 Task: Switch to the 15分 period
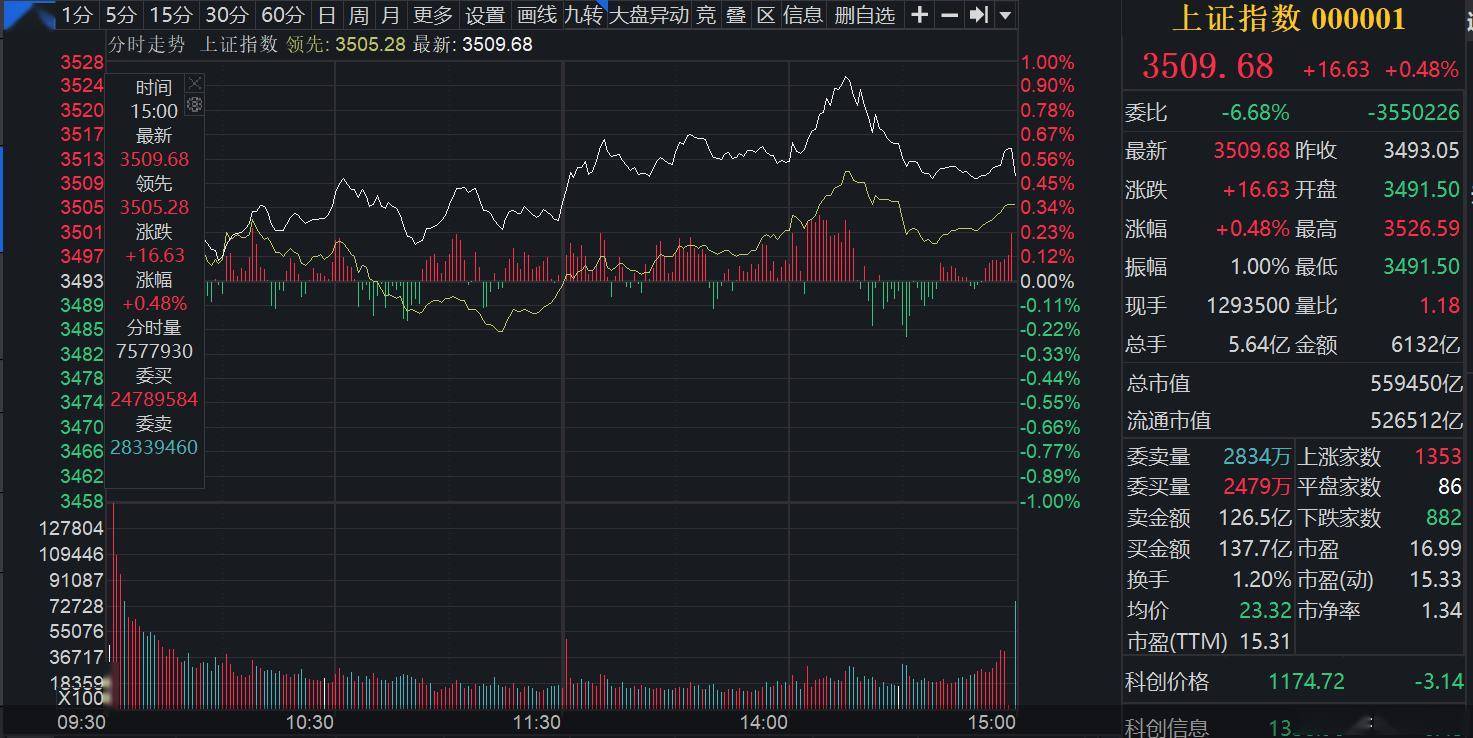pos(170,15)
